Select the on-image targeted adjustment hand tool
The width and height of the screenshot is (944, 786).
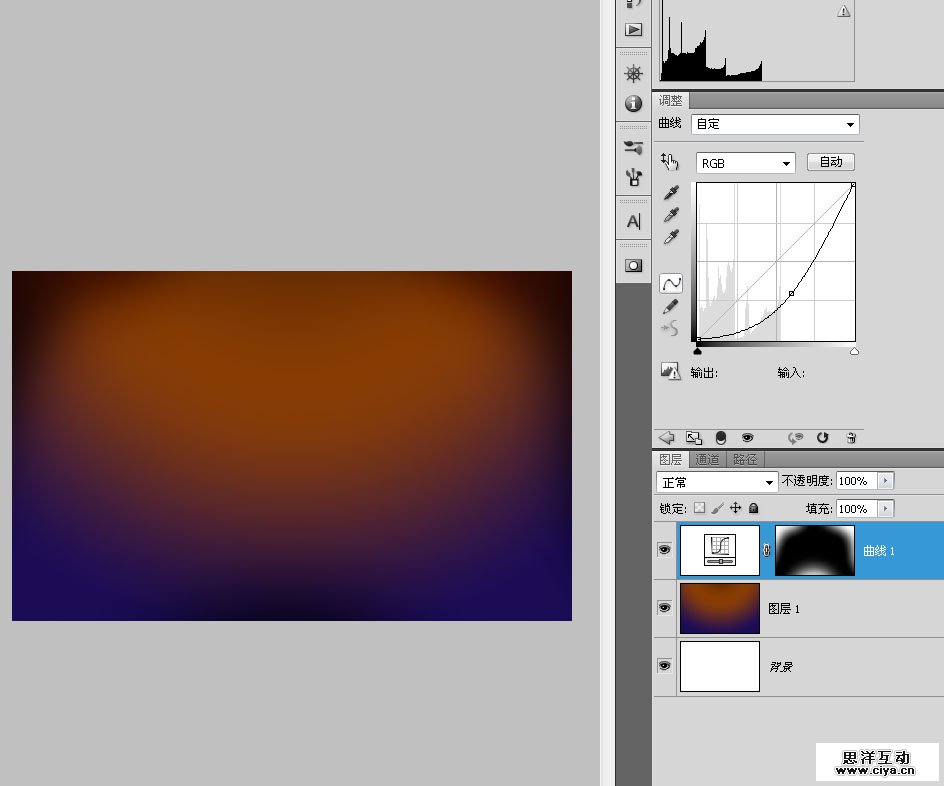coord(670,161)
